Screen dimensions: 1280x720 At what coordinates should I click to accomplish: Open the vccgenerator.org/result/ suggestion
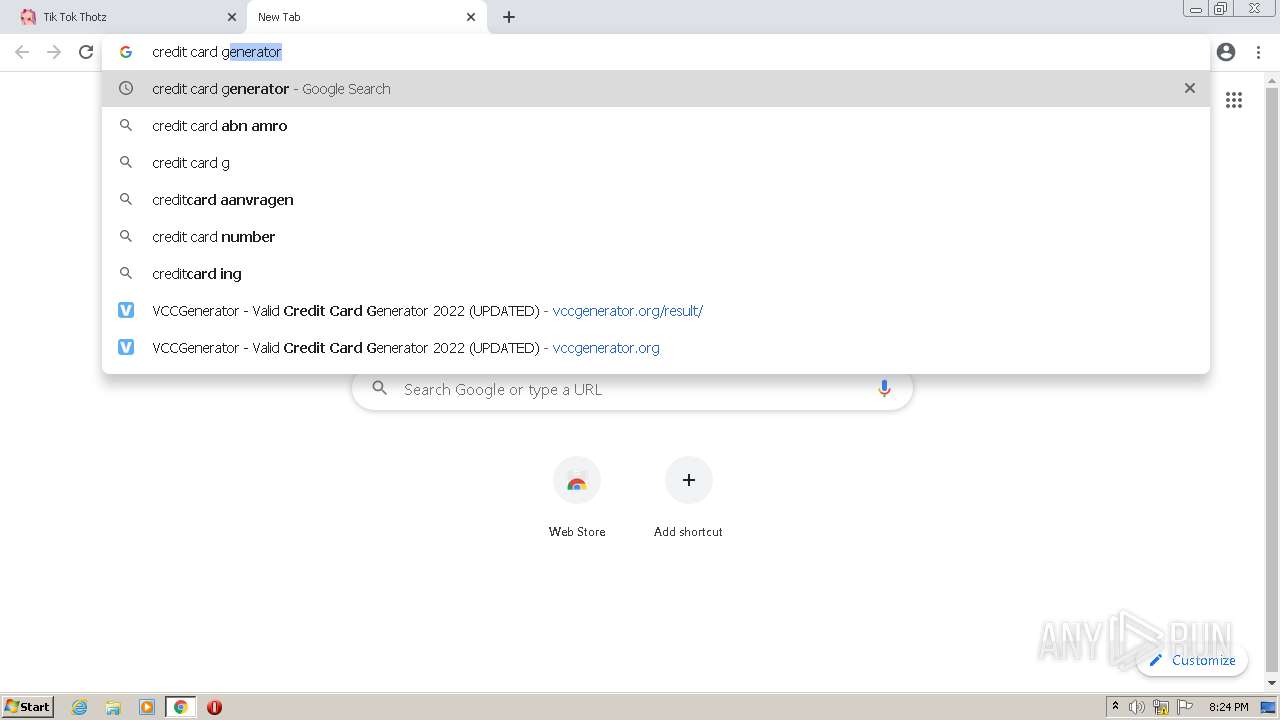point(656,311)
